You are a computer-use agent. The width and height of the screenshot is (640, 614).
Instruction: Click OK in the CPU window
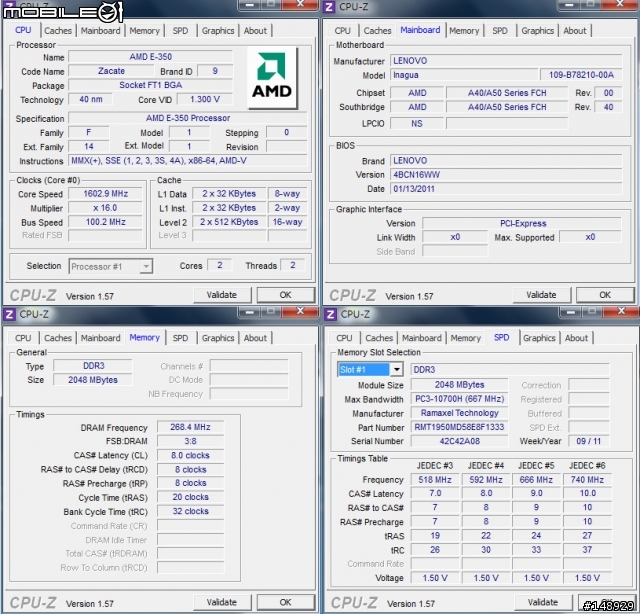tap(285, 295)
